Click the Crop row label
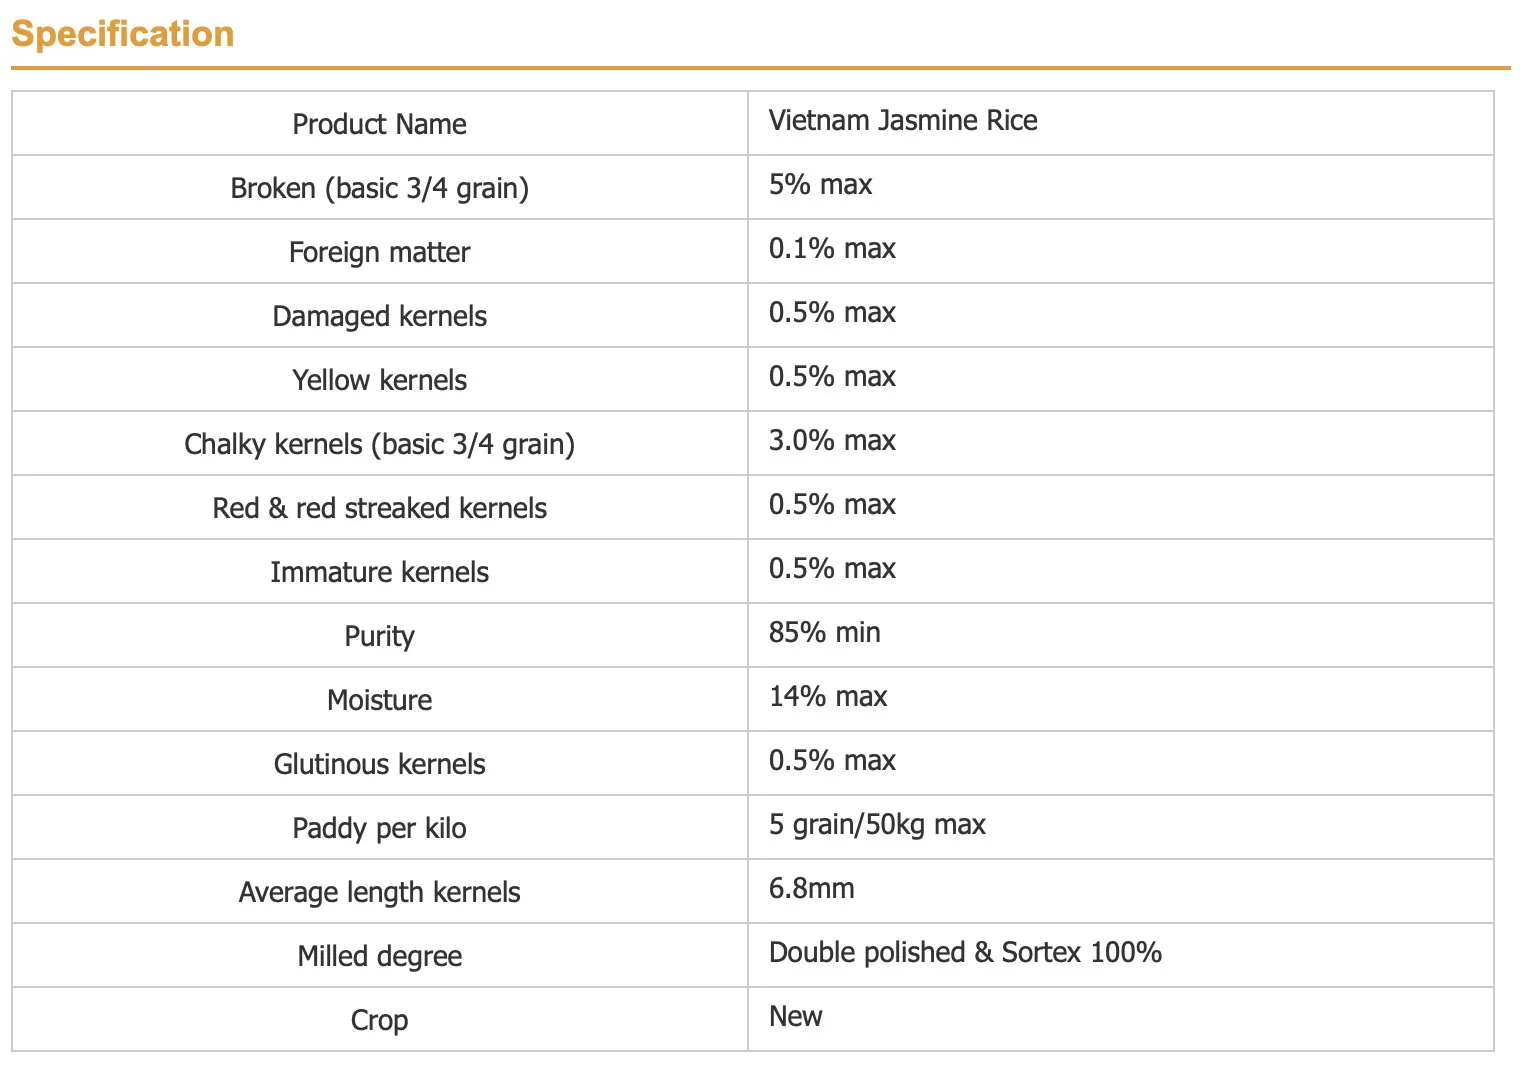The width and height of the screenshot is (1520, 1069). pos(379,1020)
